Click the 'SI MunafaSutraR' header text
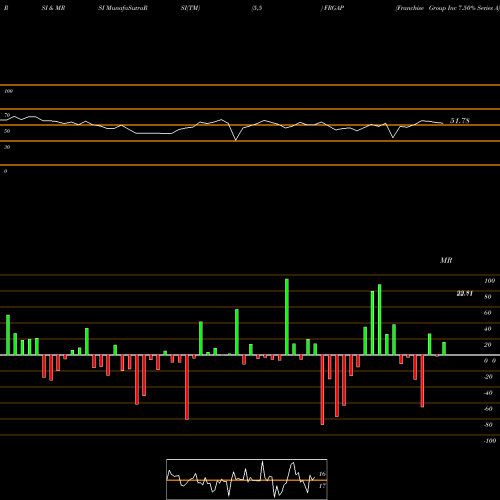500x500 pixels. (x=123, y=8)
